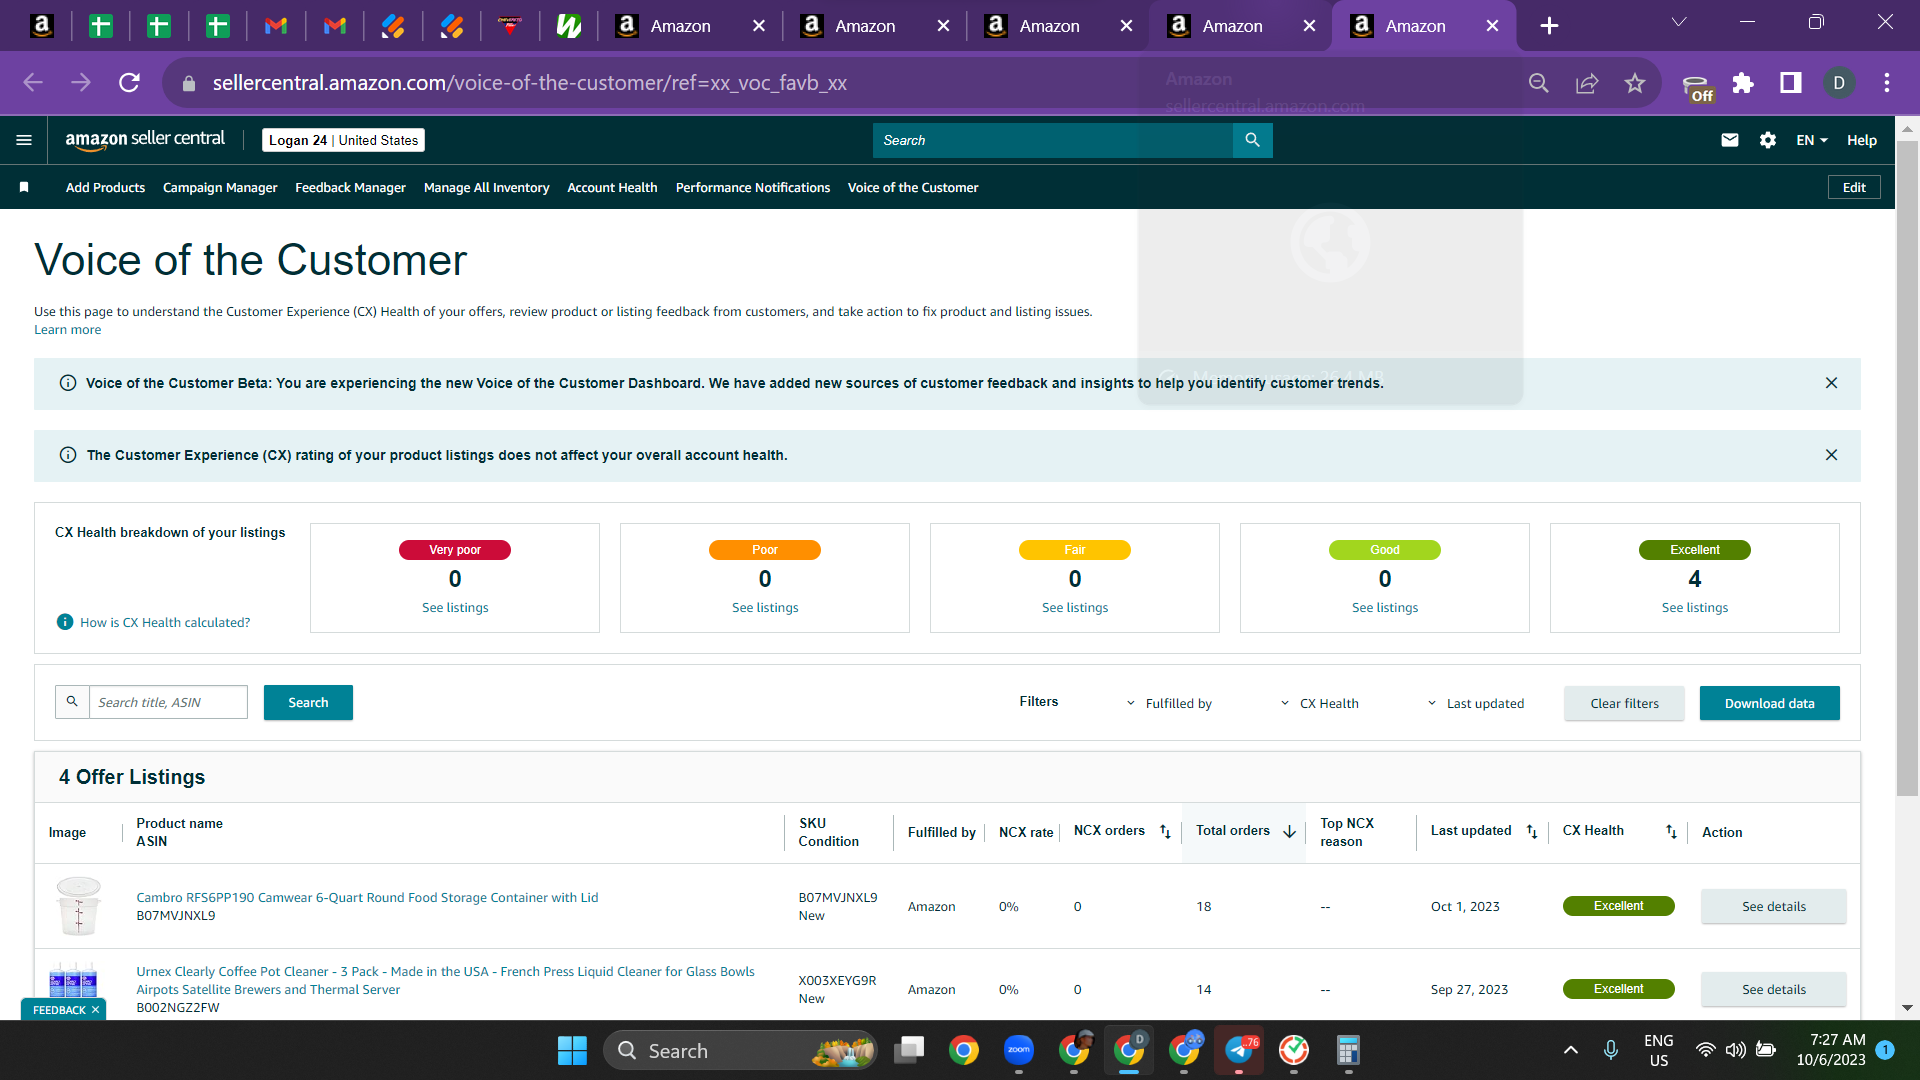The image size is (1920, 1080).
Task: Click the Amazon Seller Central logo
Action: coord(145,140)
